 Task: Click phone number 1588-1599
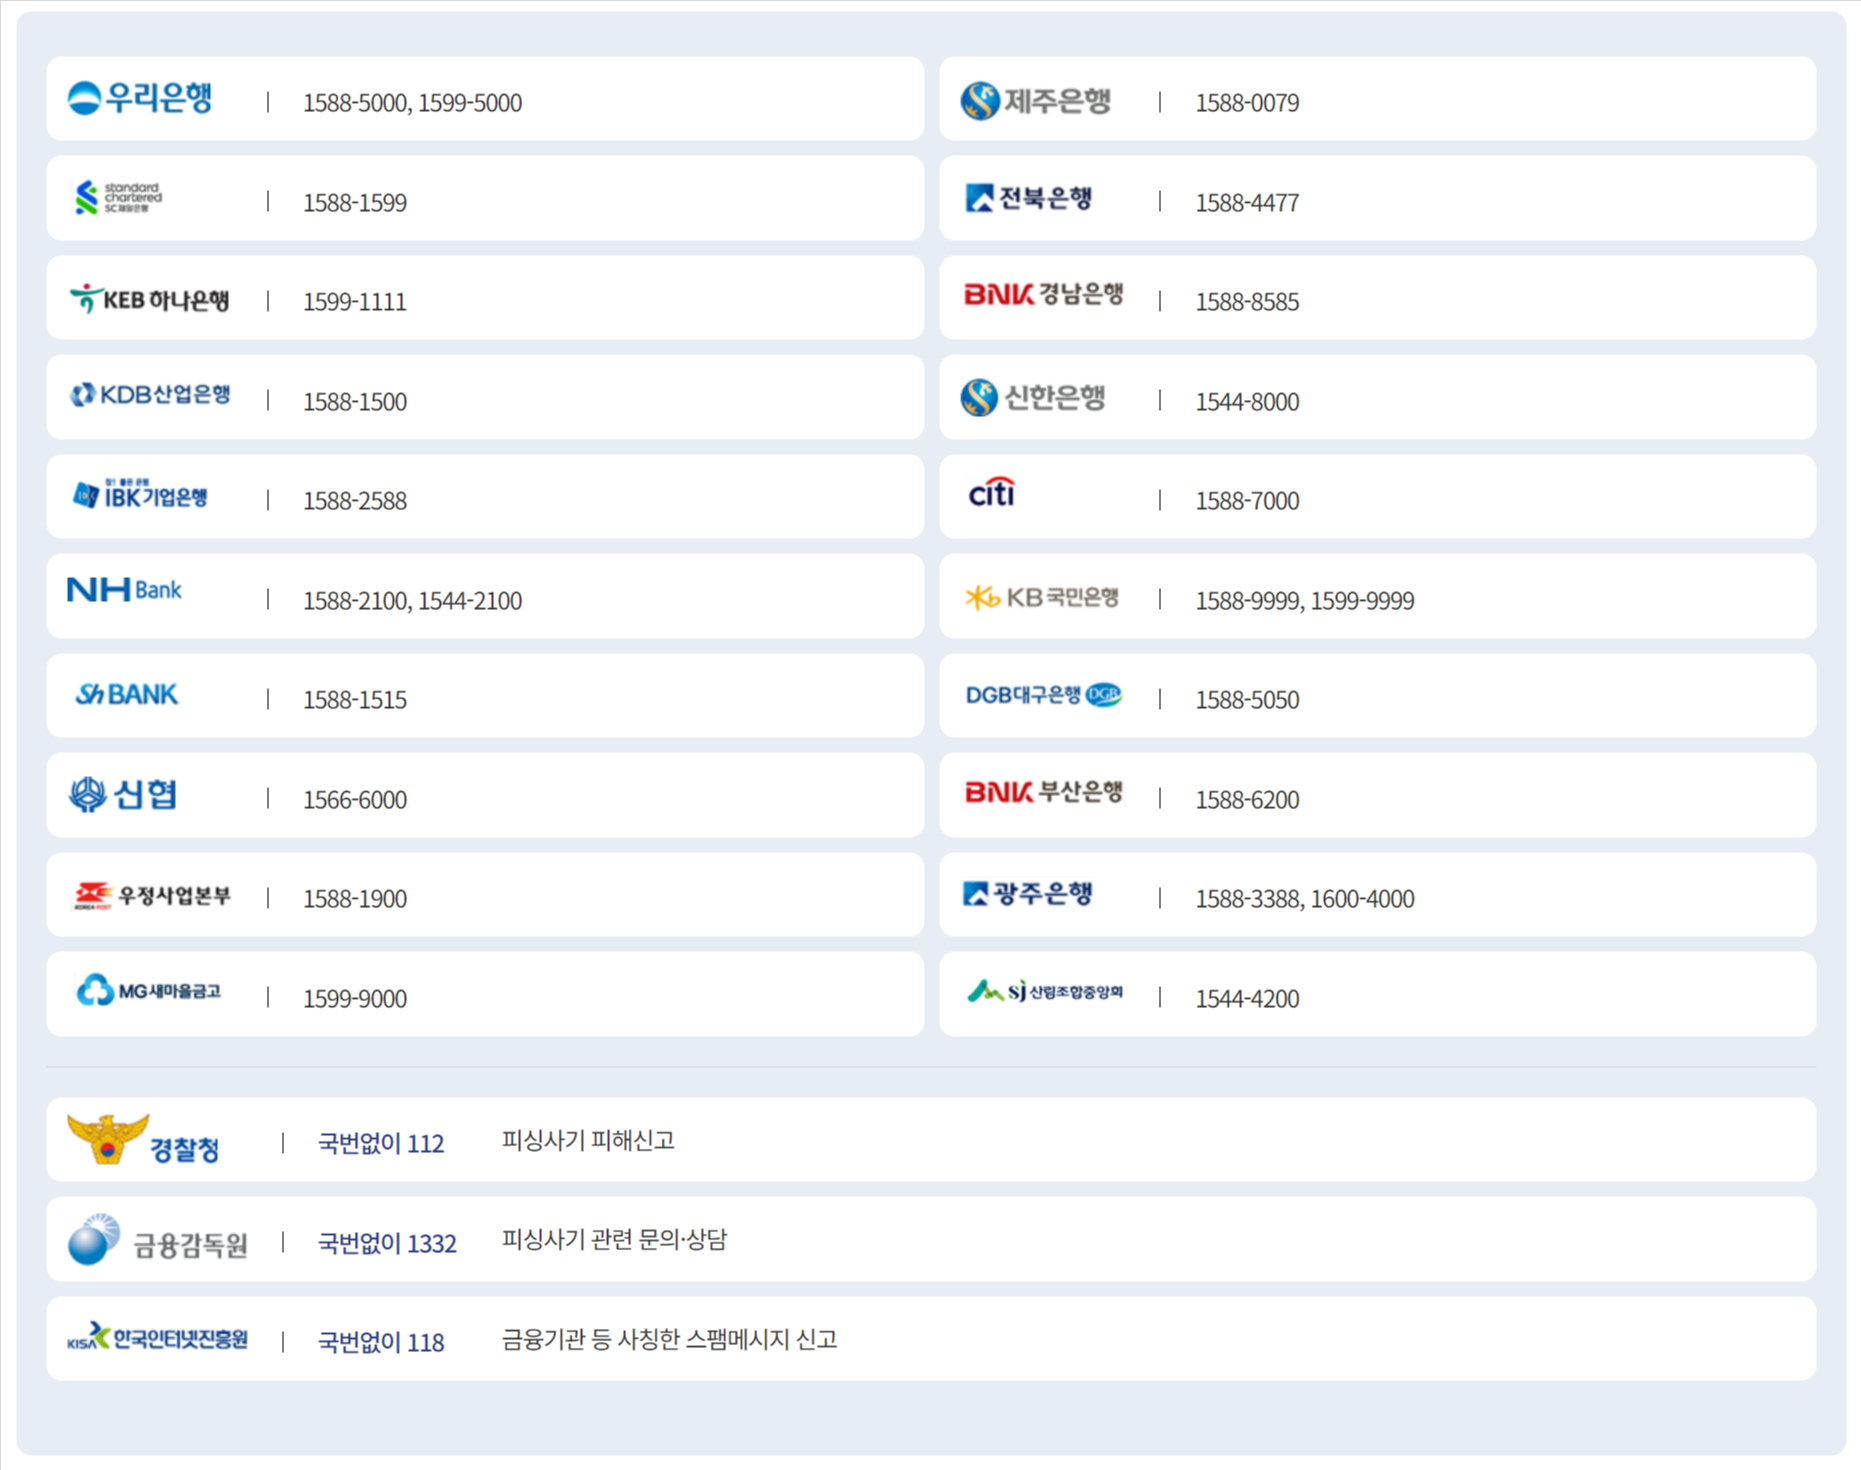click(x=355, y=203)
